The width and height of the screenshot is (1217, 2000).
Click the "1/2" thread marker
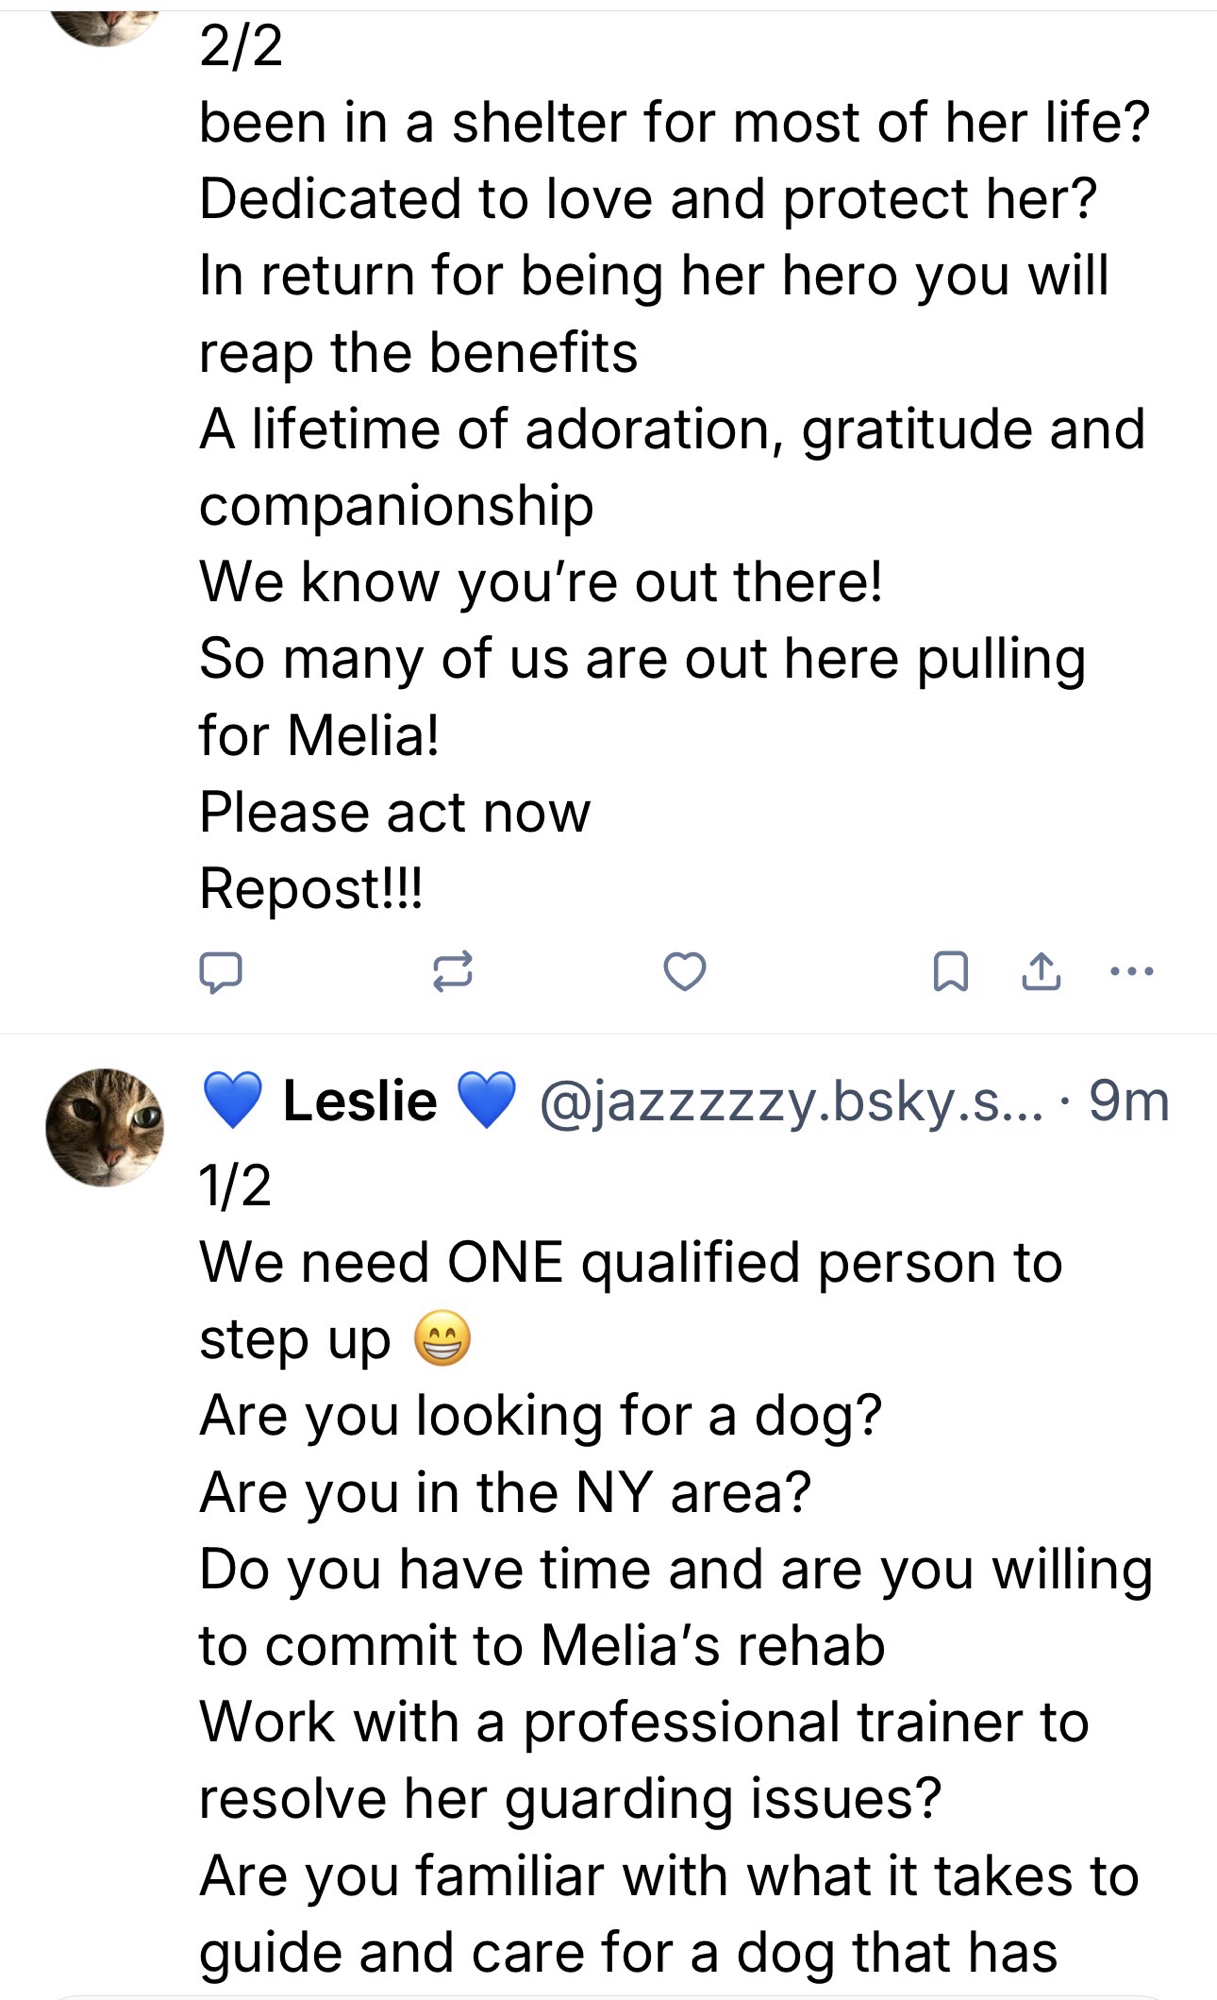pyautogui.click(x=236, y=1186)
